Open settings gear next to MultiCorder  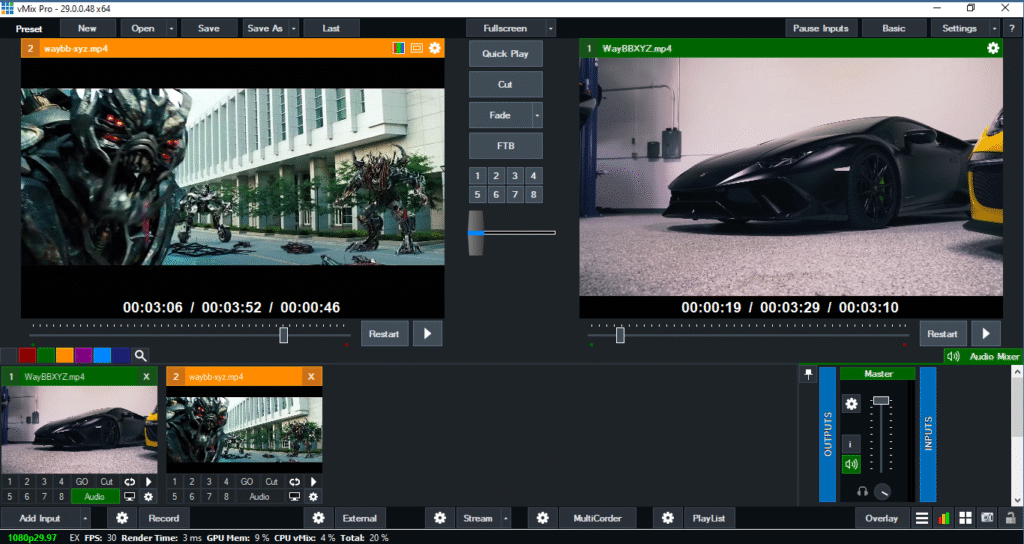point(543,518)
